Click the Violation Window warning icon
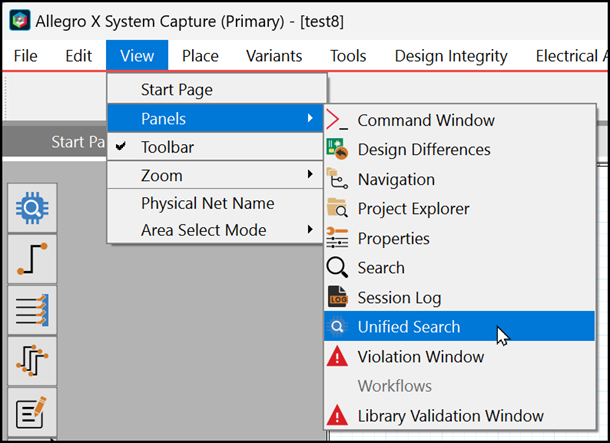This screenshot has height=443, width=610. click(338, 357)
